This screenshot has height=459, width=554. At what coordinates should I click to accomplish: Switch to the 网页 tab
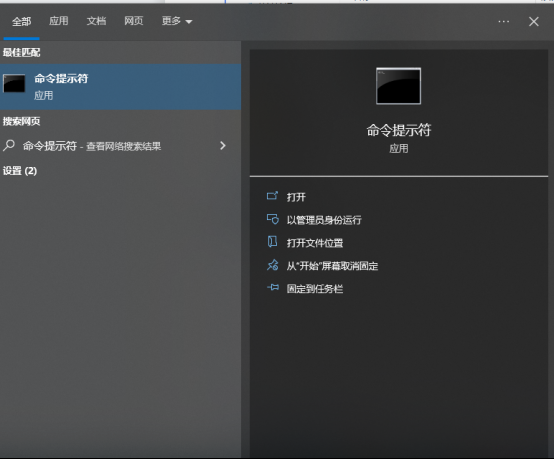click(x=134, y=21)
